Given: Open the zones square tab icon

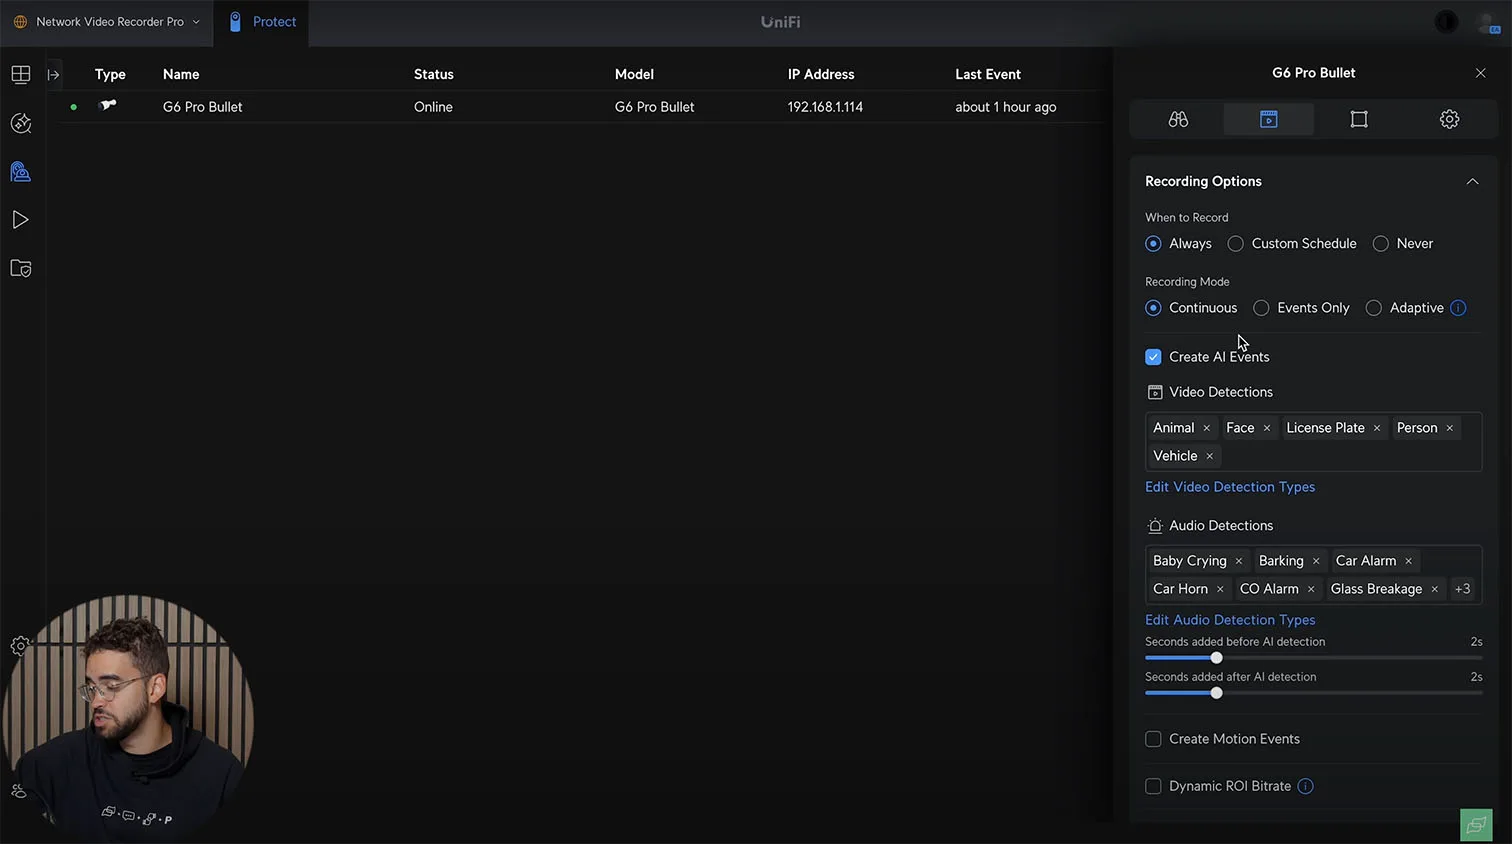Looking at the screenshot, I should point(1359,119).
